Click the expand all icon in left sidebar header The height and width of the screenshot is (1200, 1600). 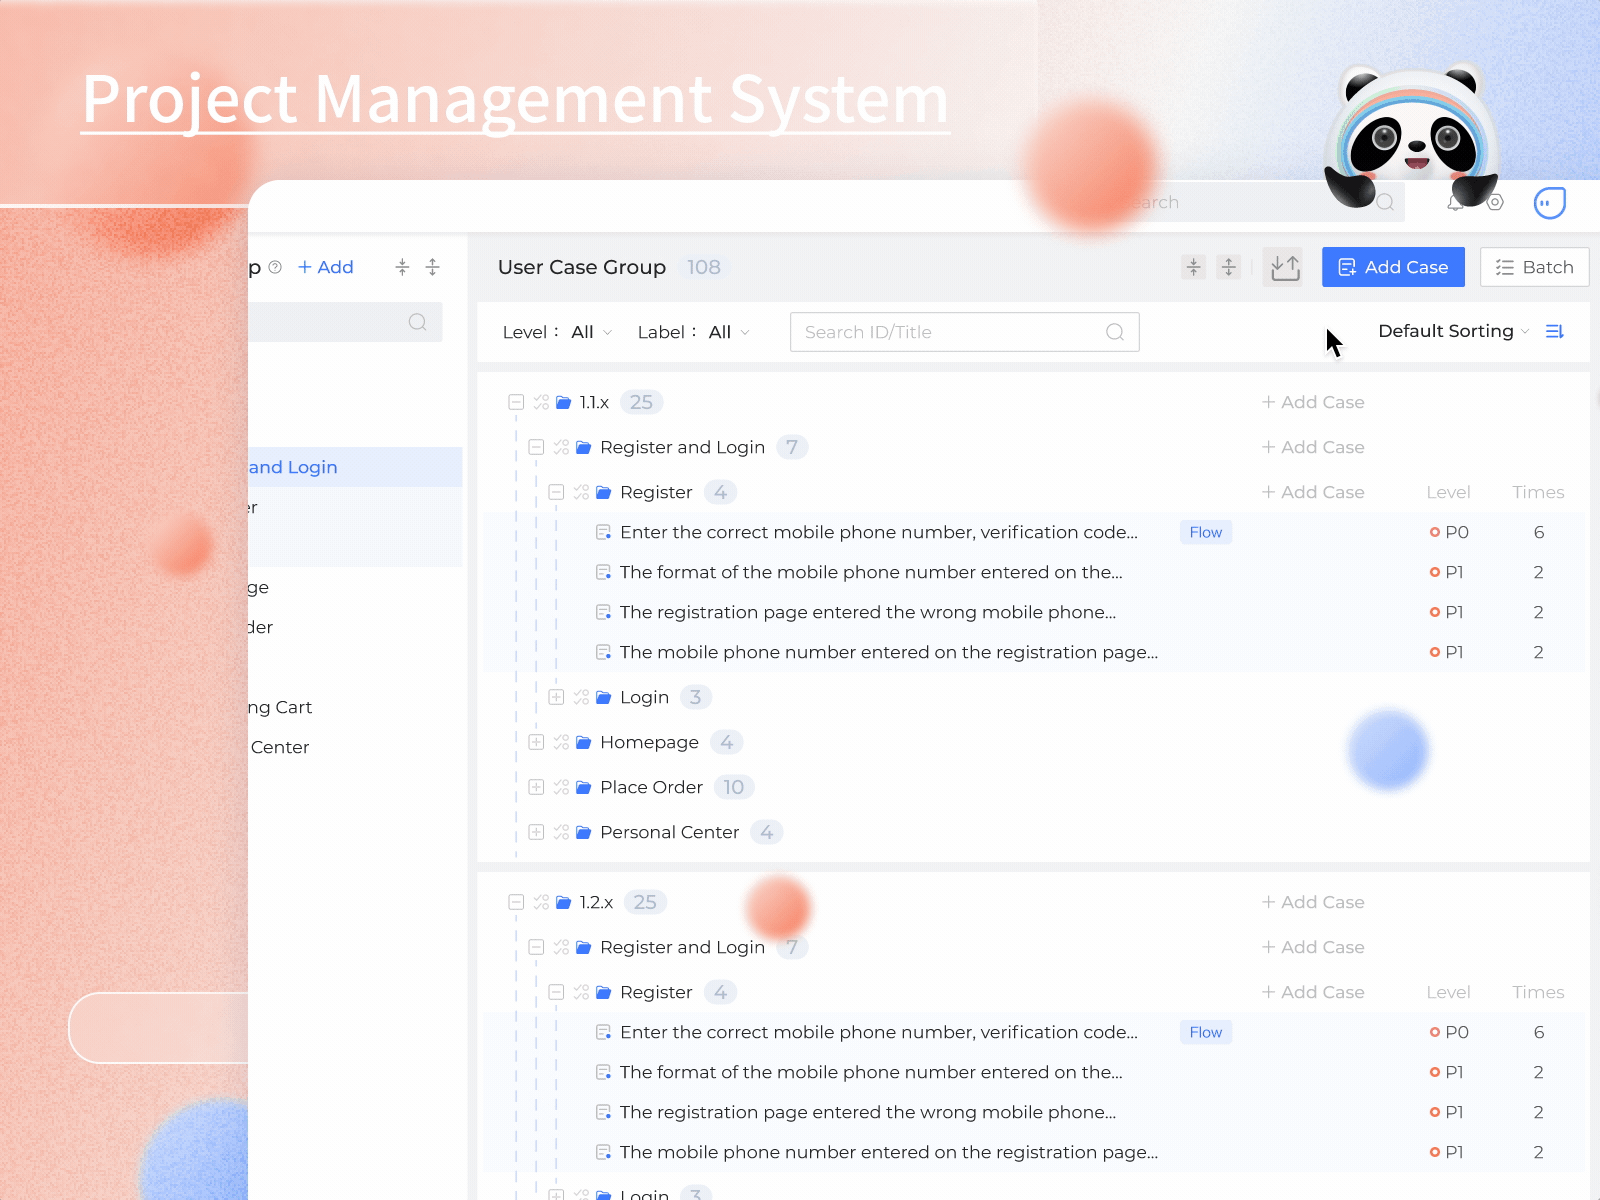pos(432,267)
